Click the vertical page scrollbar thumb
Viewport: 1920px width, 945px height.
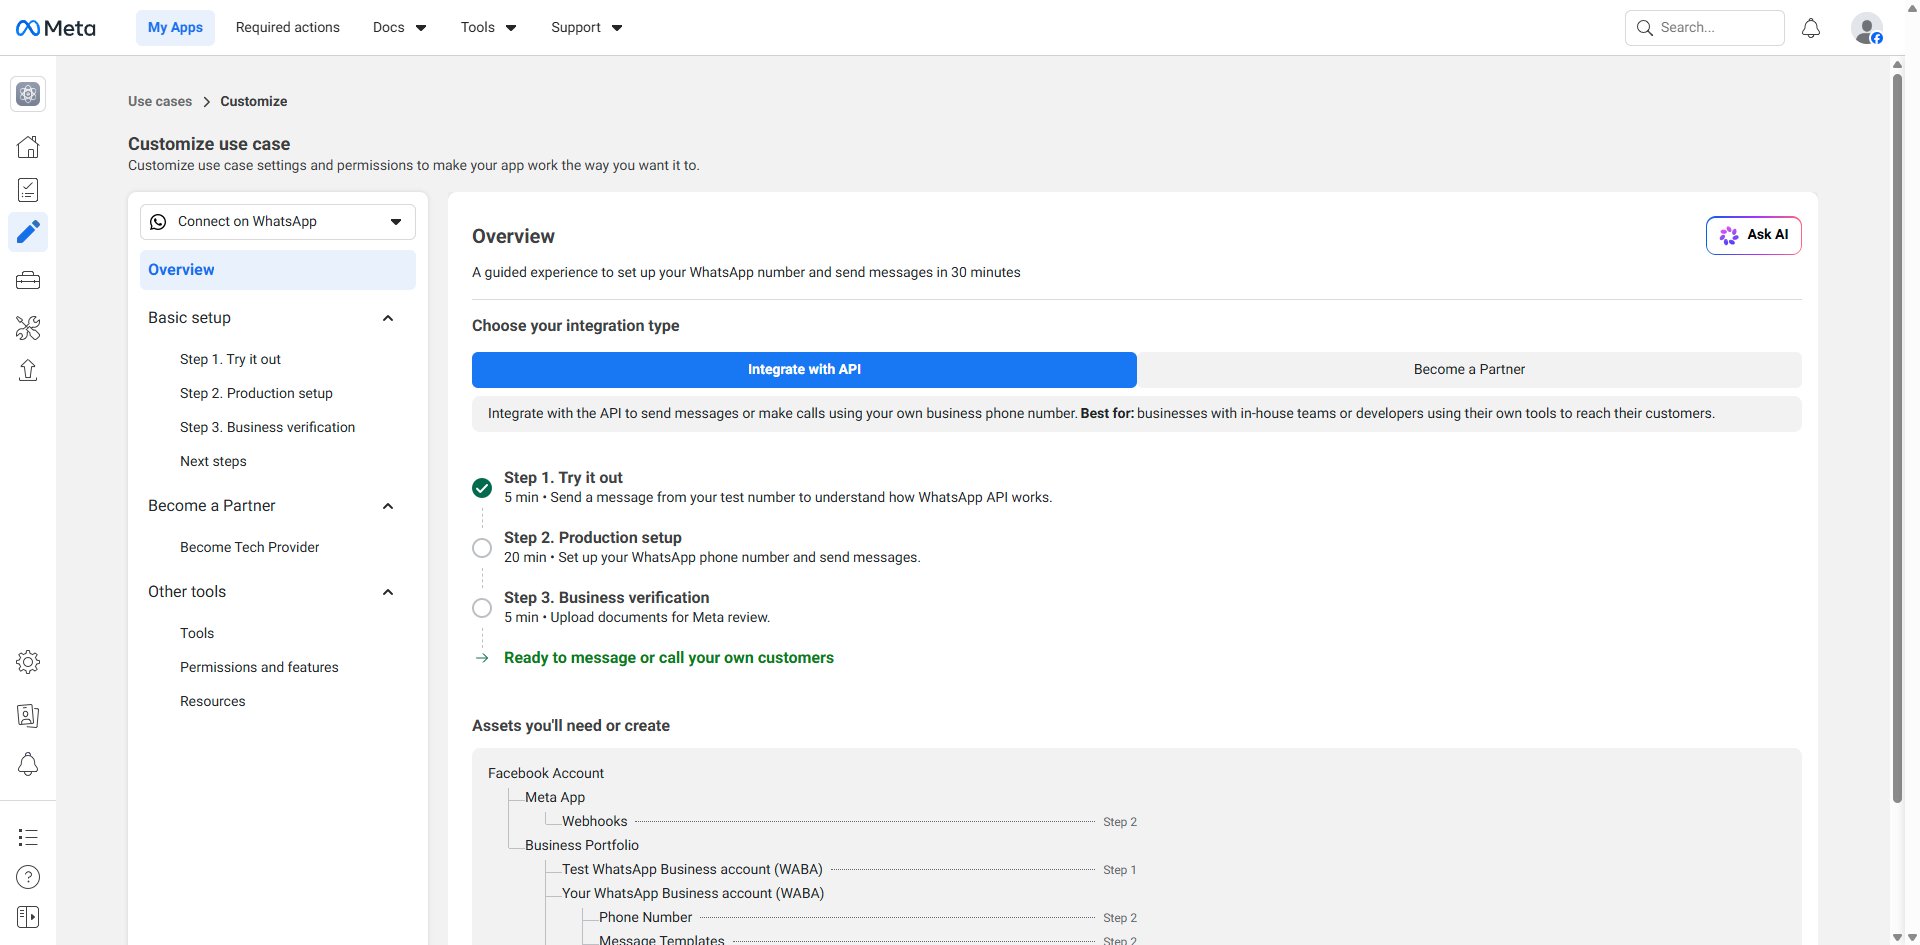coord(1897,438)
